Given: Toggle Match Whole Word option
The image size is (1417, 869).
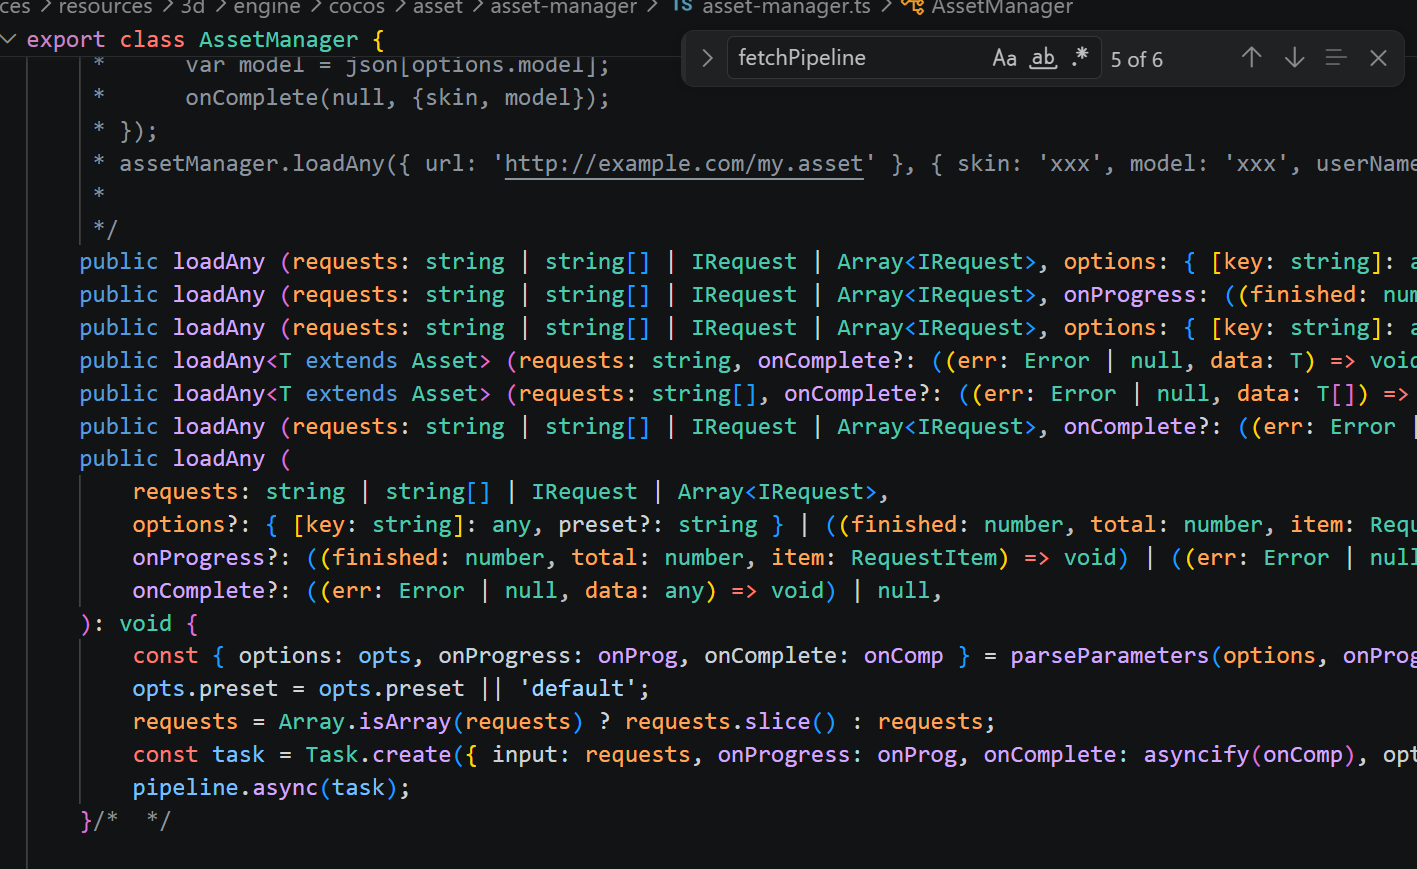Looking at the screenshot, I should tap(1043, 58).
